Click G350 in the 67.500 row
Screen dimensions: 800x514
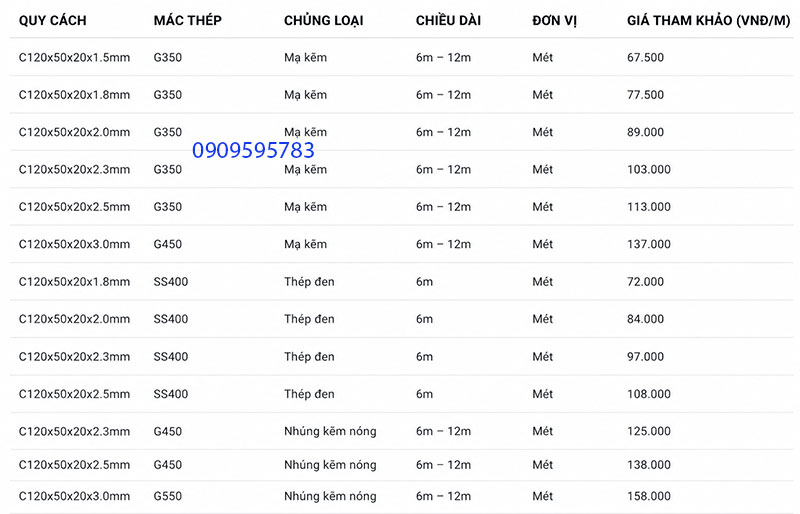coord(168,57)
